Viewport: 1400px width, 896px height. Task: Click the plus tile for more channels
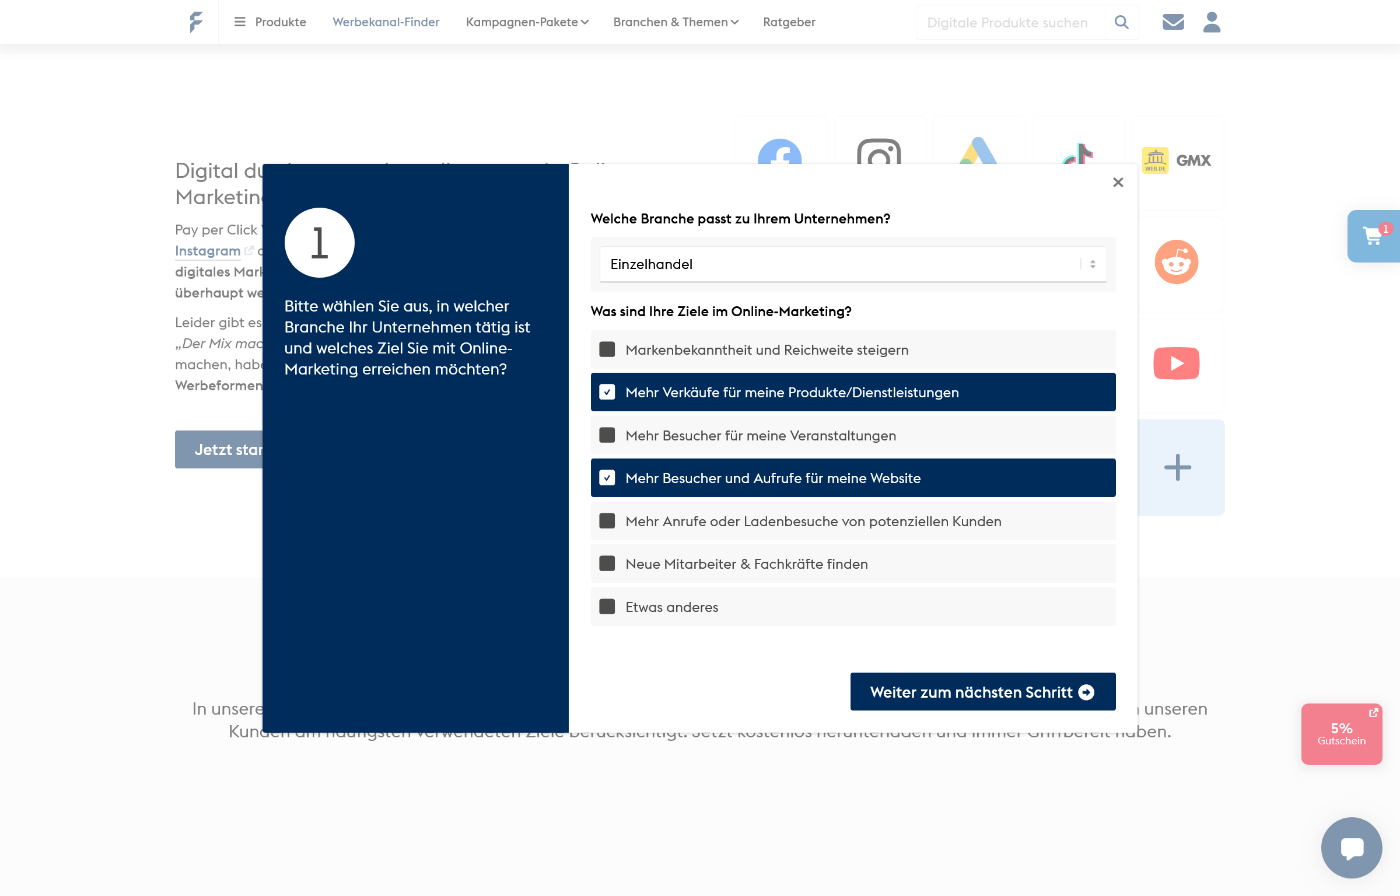pyautogui.click(x=1177, y=467)
